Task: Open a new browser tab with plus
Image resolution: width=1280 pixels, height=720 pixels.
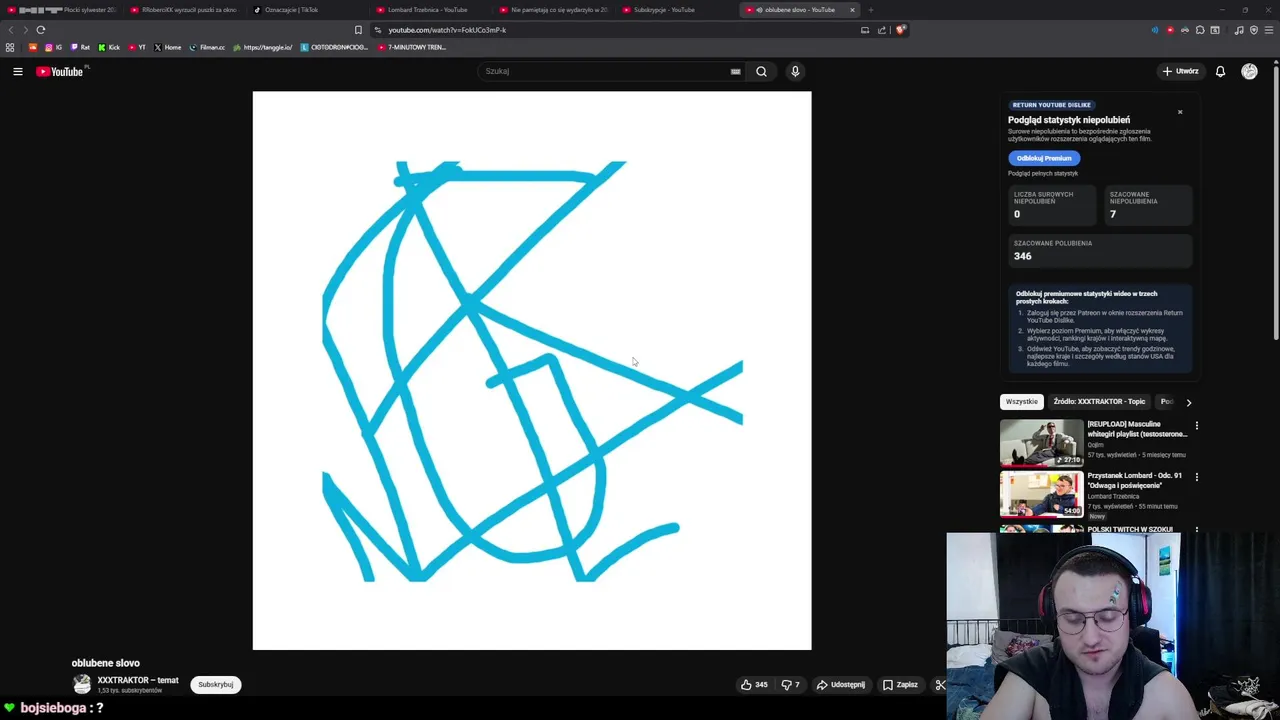Action: [x=871, y=10]
